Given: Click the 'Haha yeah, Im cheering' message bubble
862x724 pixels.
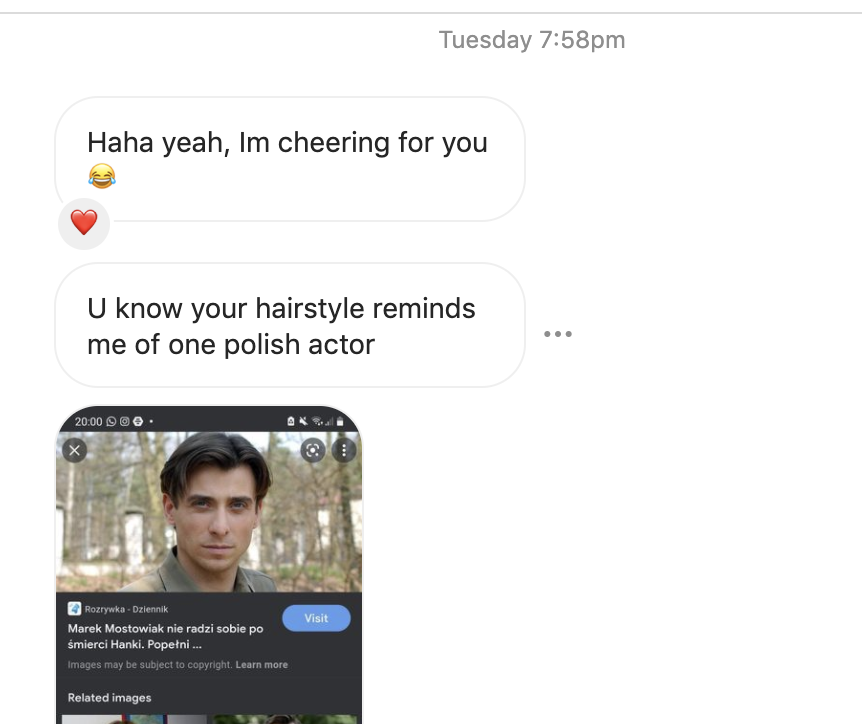Looking at the screenshot, I should pyautogui.click(x=290, y=159).
